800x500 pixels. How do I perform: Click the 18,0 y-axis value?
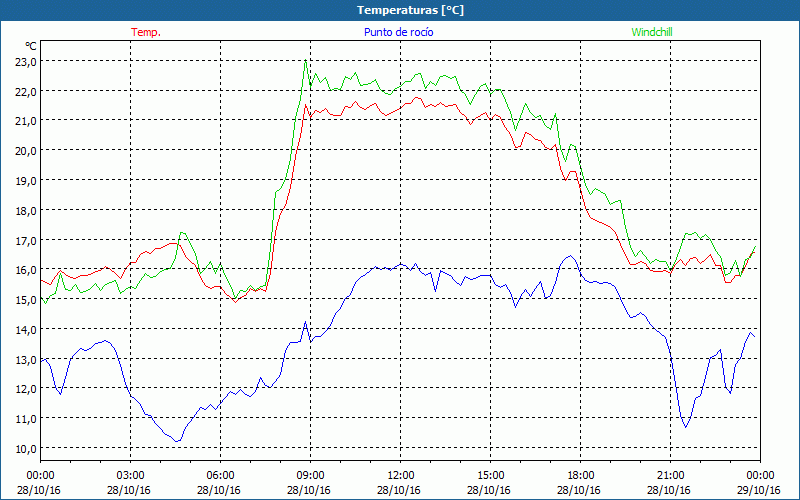click(x=25, y=210)
